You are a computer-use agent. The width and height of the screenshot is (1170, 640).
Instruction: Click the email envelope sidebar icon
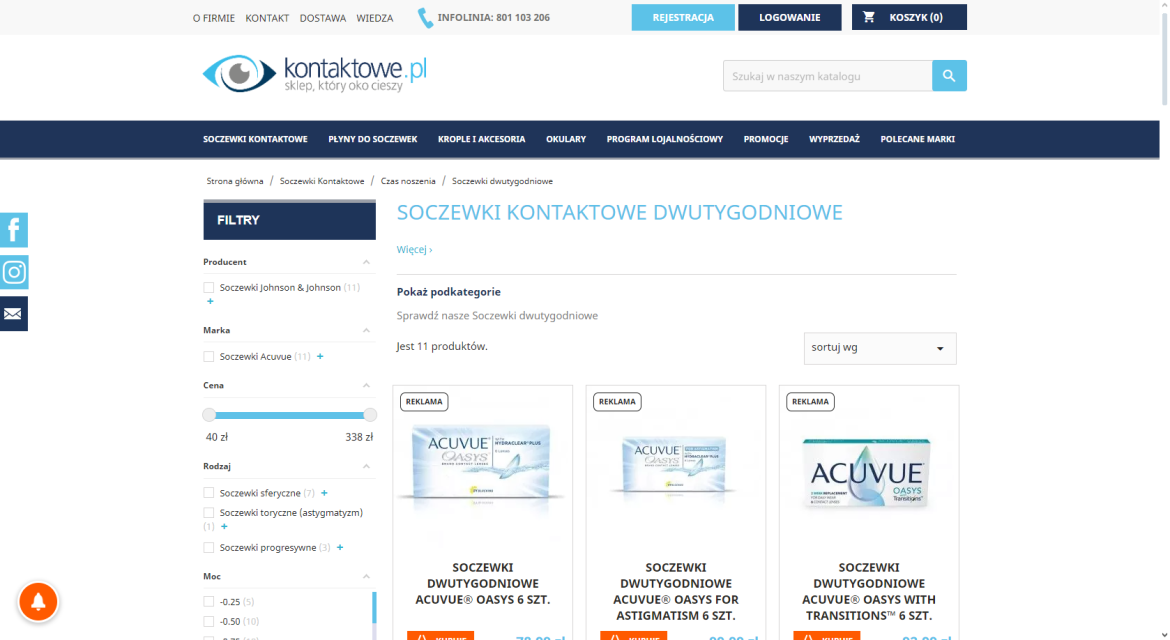click(13, 314)
